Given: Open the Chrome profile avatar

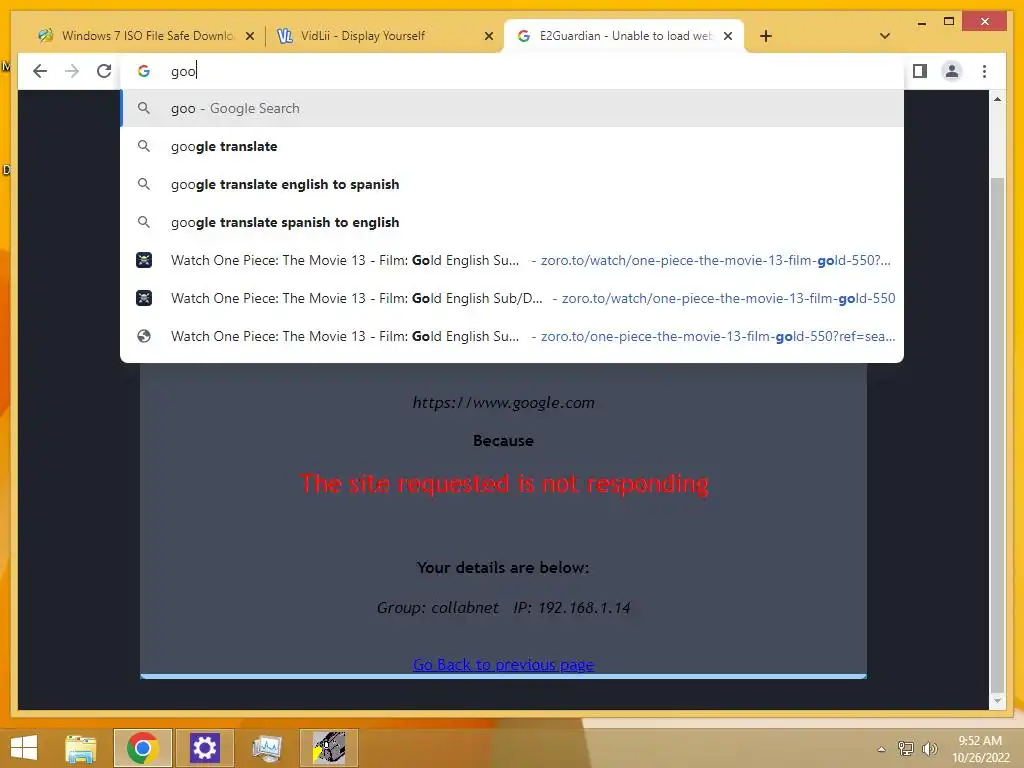Looking at the screenshot, I should (952, 71).
